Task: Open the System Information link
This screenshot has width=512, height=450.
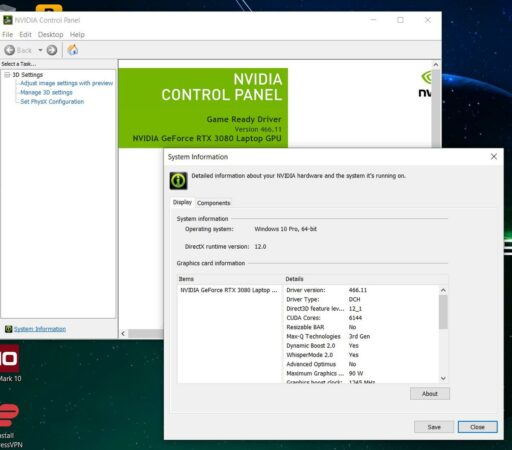Action: [x=40, y=329]
